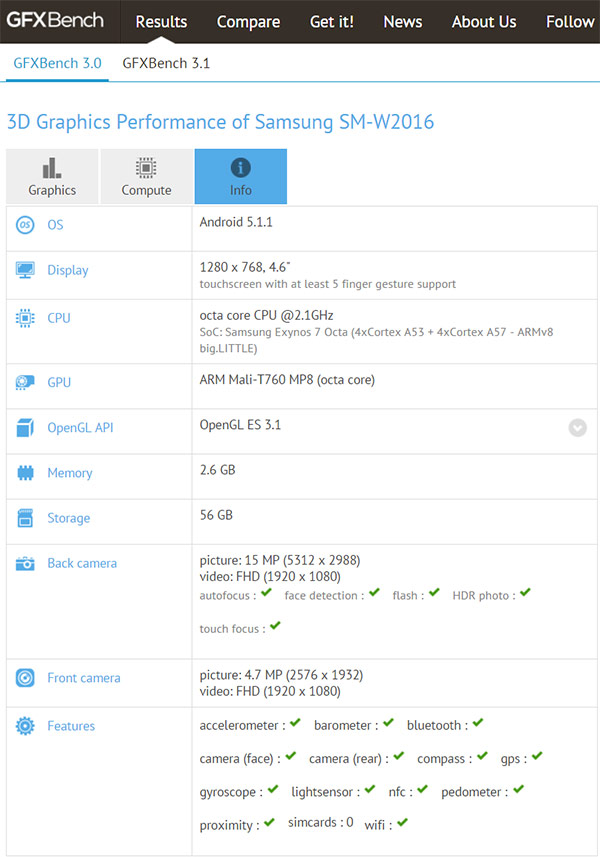Viewport: 600px width, 857px height.
Task: Click the Display monitor icon
Action: click(x=25, y=270)
